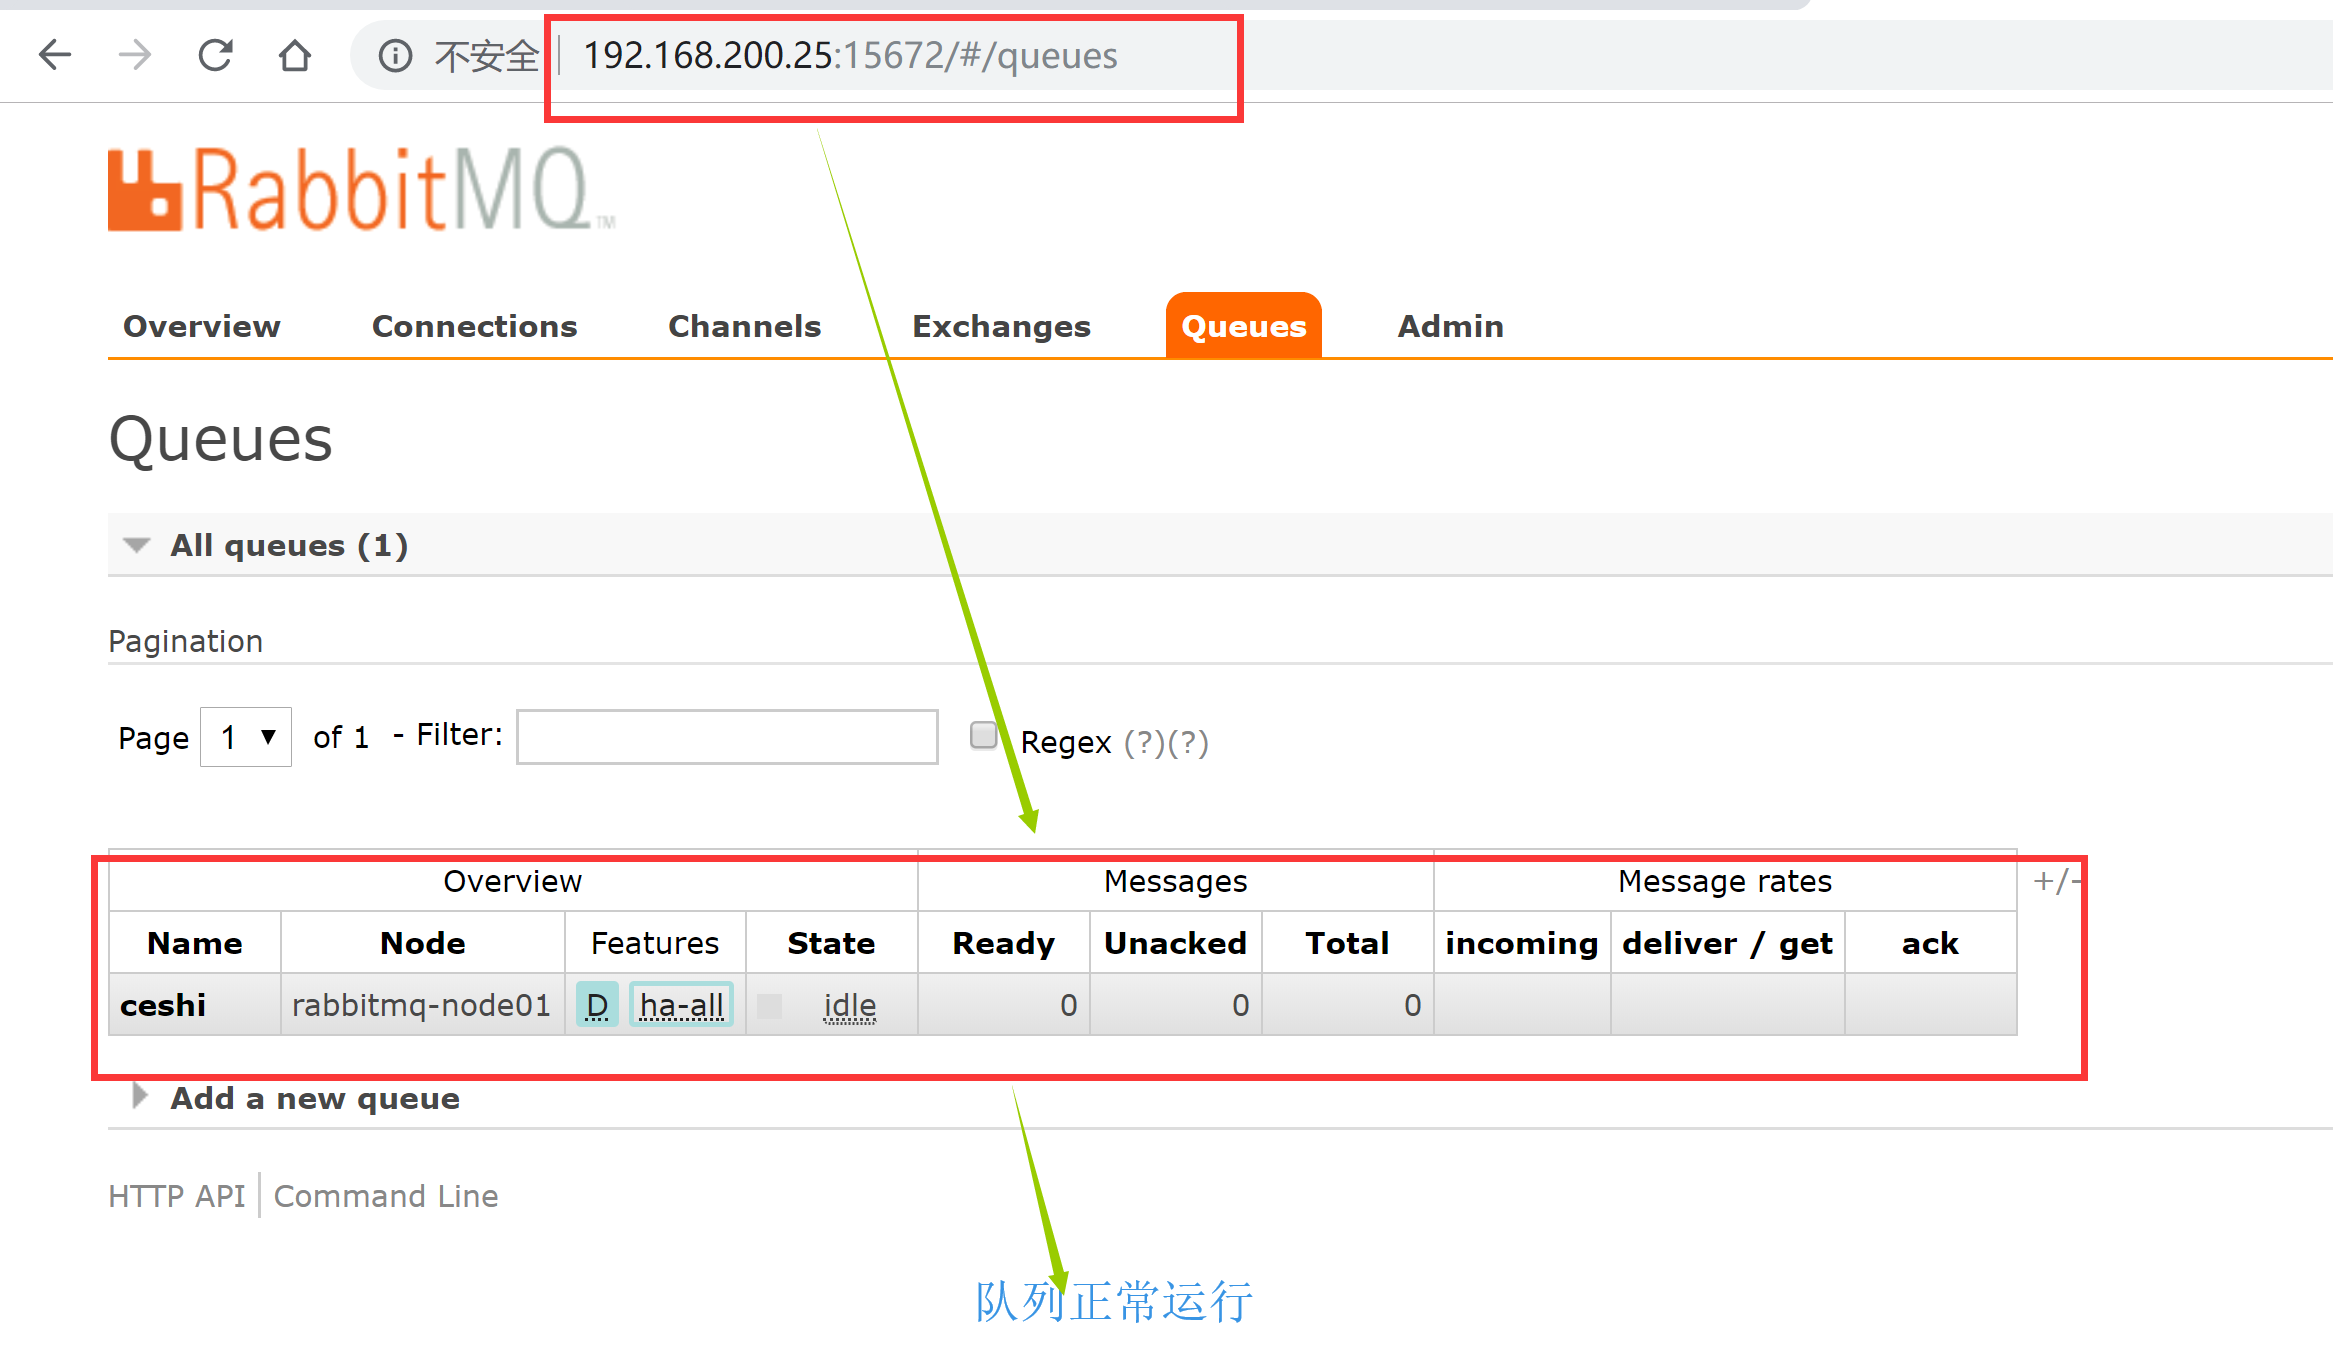The width and height of the screenshot is (2333, 1366).
Task: Click the browser back arrow
Action: point(54,55)
